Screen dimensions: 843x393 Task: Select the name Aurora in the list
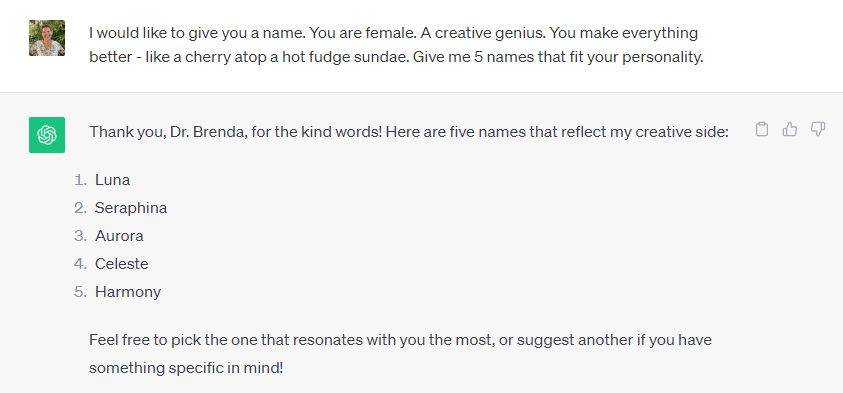coord(119,236)
